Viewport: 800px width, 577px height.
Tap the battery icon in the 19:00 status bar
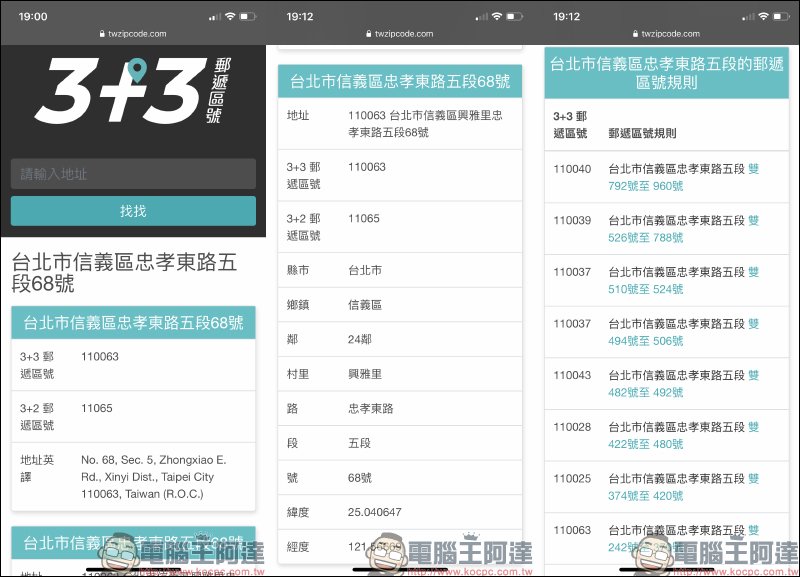coord(250,17)
